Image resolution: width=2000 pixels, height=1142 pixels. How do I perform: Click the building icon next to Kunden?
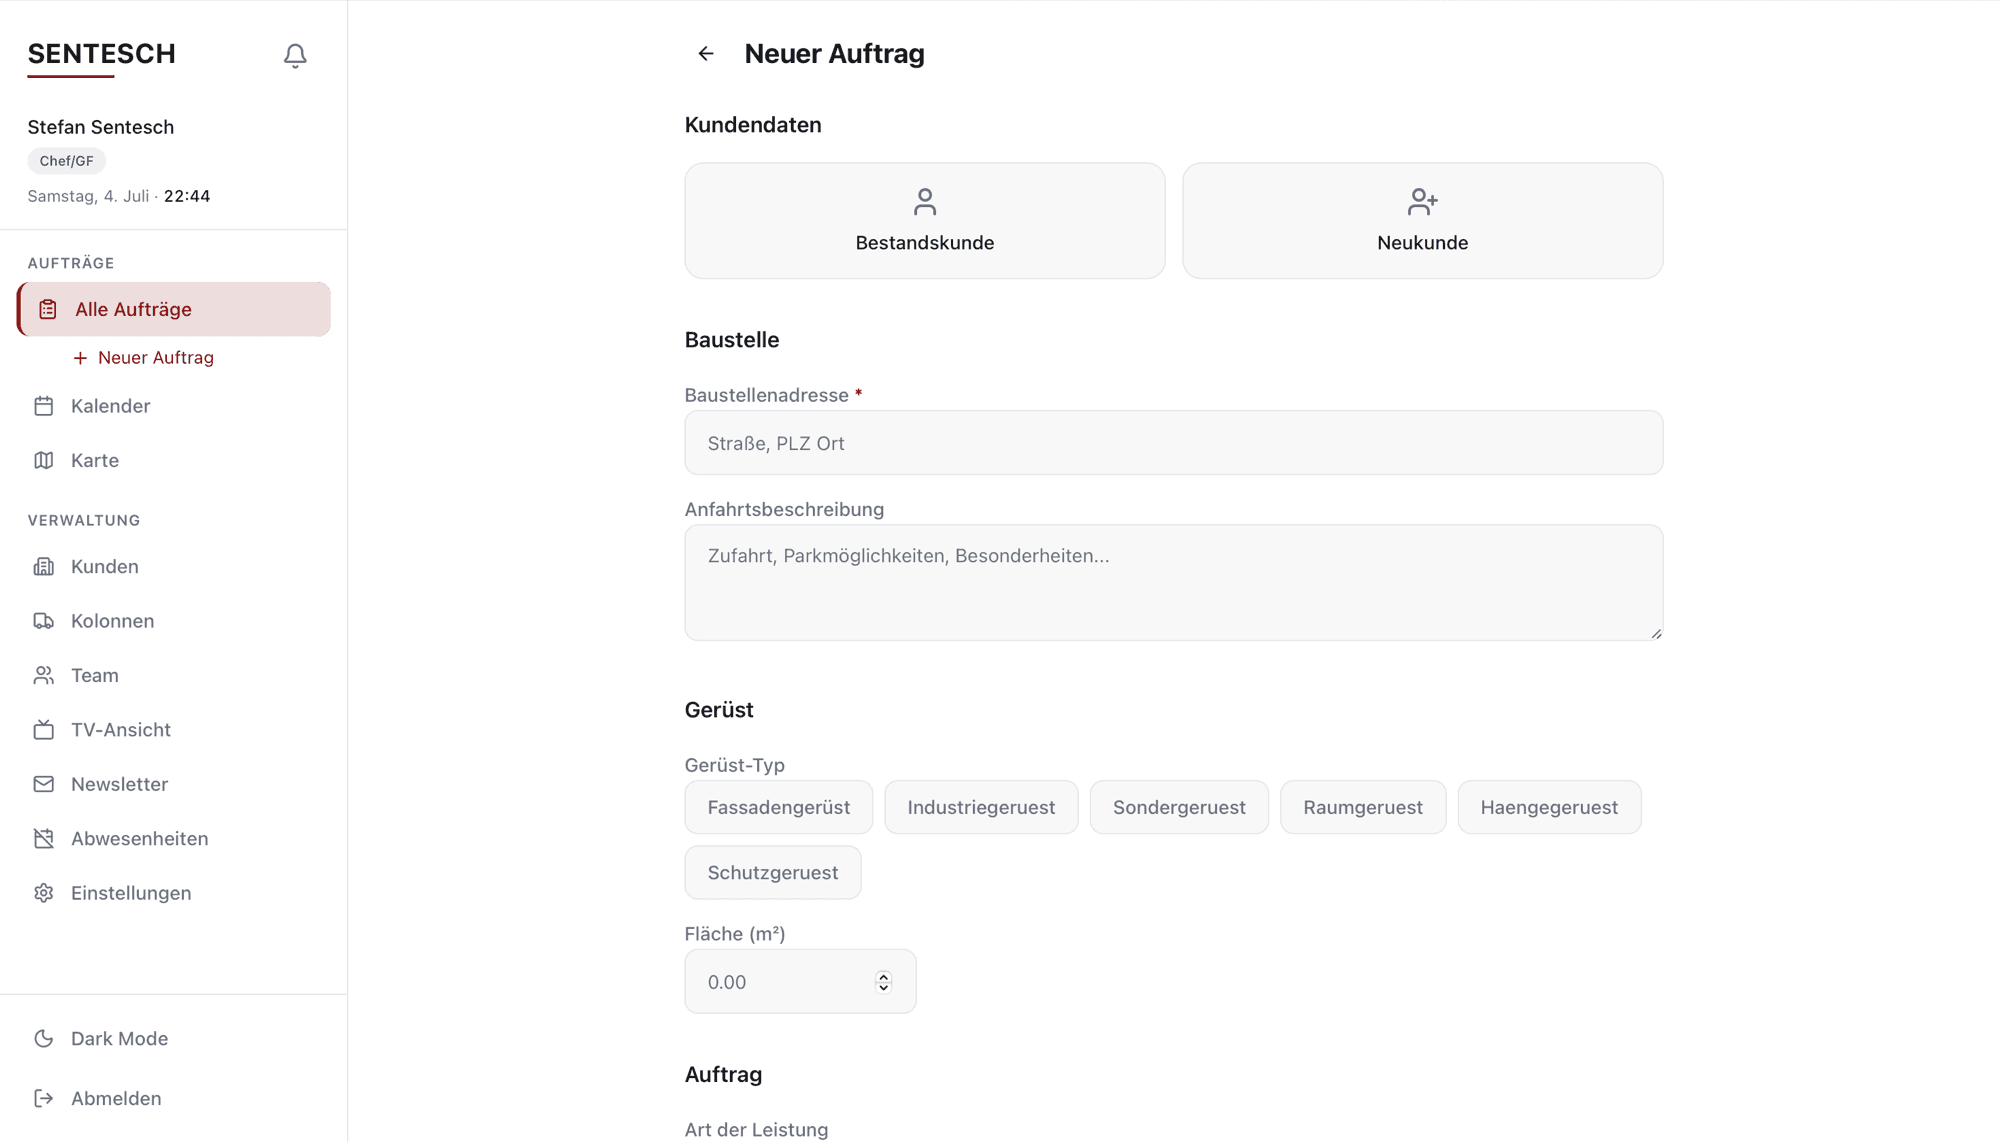44,566
